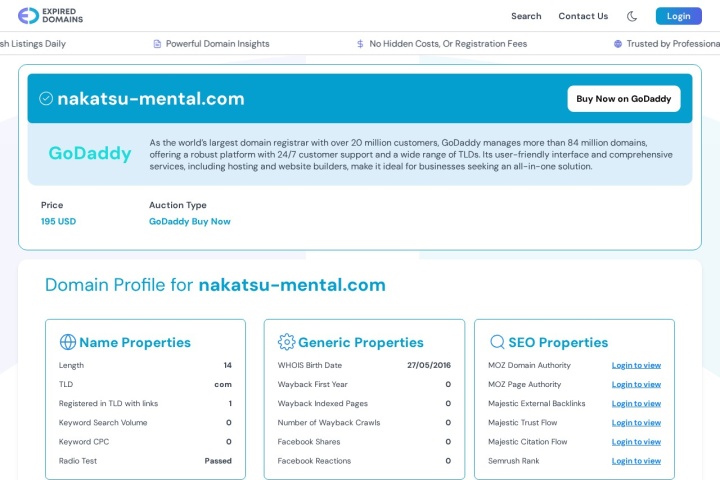The image size is (720, 480).
Task: Click the Generic Properties gear icon
Action: (286, 342)
